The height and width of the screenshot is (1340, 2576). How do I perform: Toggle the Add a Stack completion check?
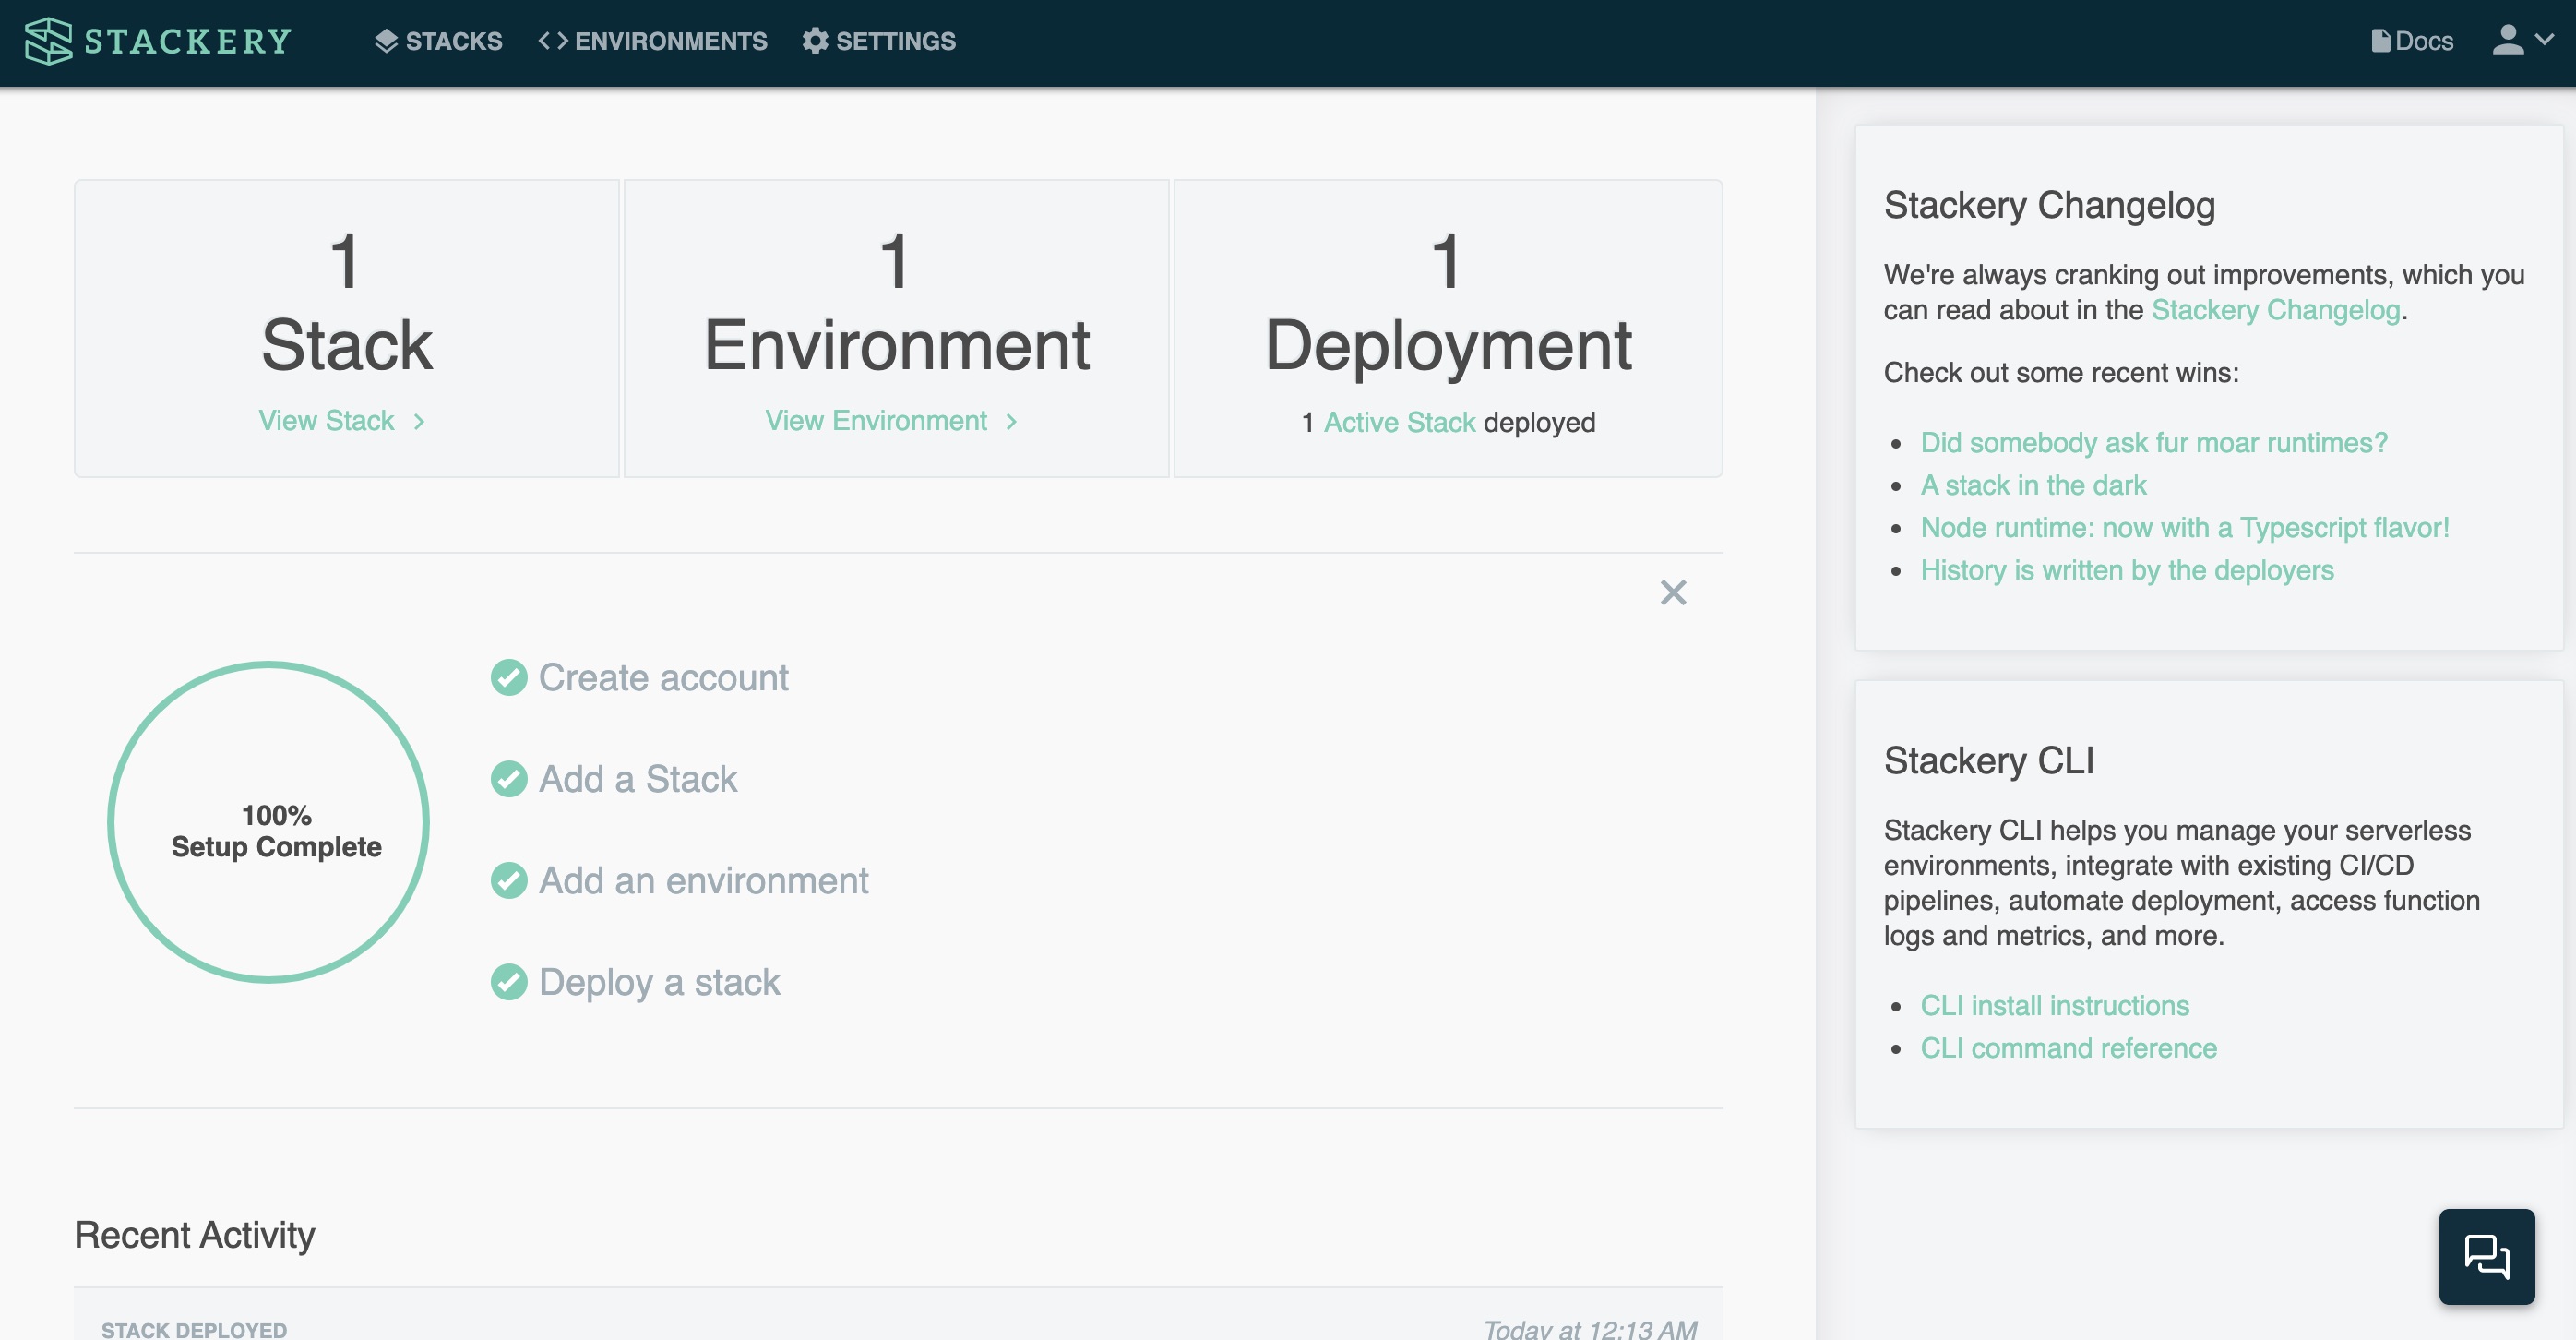click(509, 779)
